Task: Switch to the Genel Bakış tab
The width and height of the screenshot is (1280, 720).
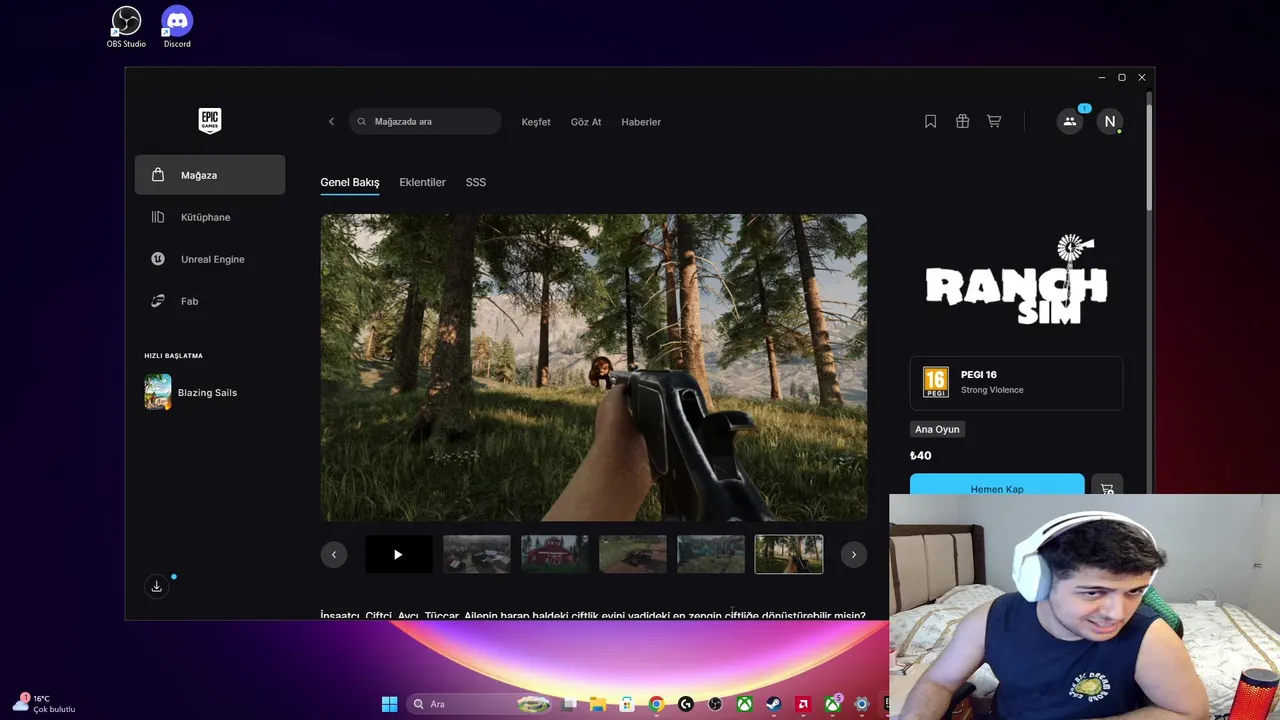Action: tap(350, 182)
